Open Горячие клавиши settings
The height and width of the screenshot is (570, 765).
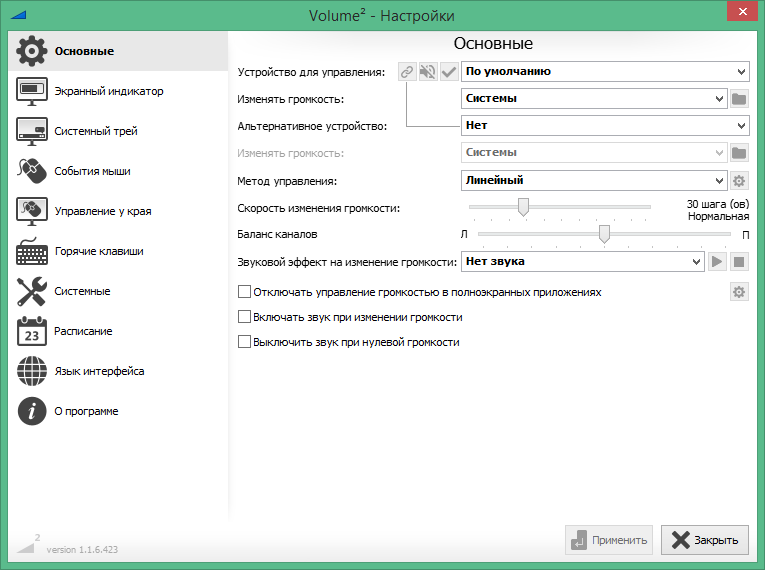(x=118, y=251)
